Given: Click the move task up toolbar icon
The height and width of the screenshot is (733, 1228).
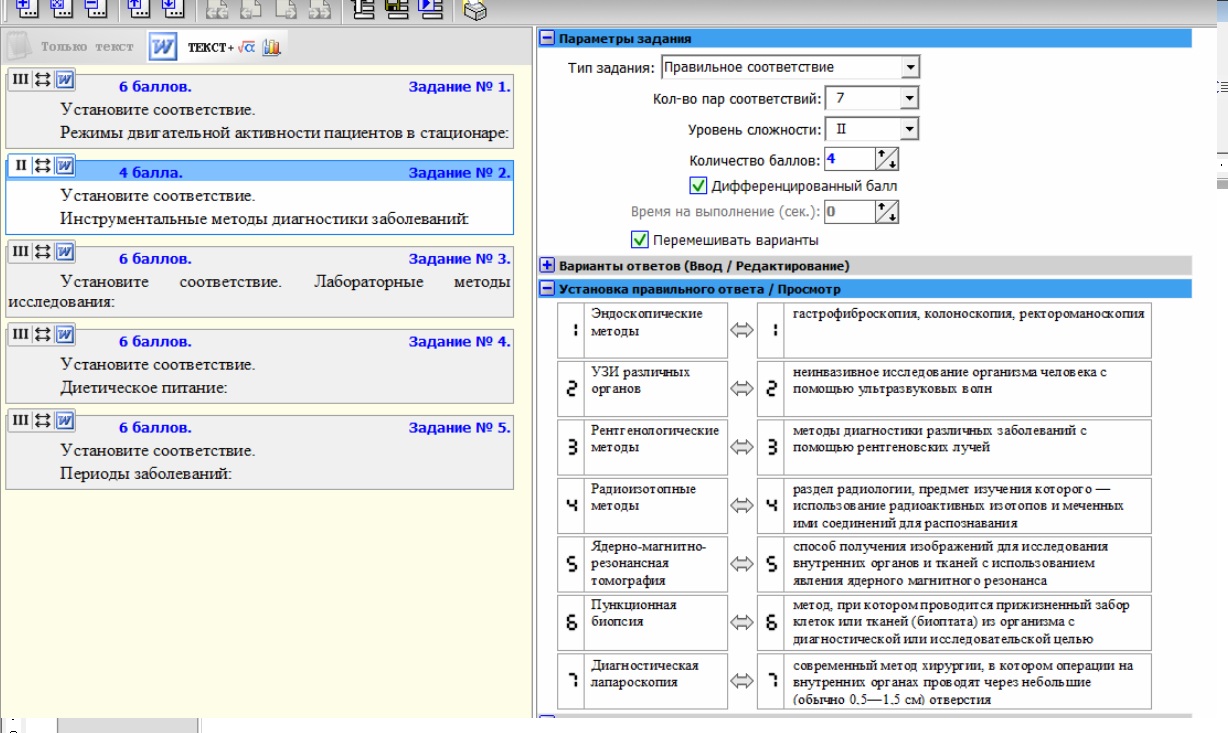Looking at the screenshot, I should (x=139, y=9).
